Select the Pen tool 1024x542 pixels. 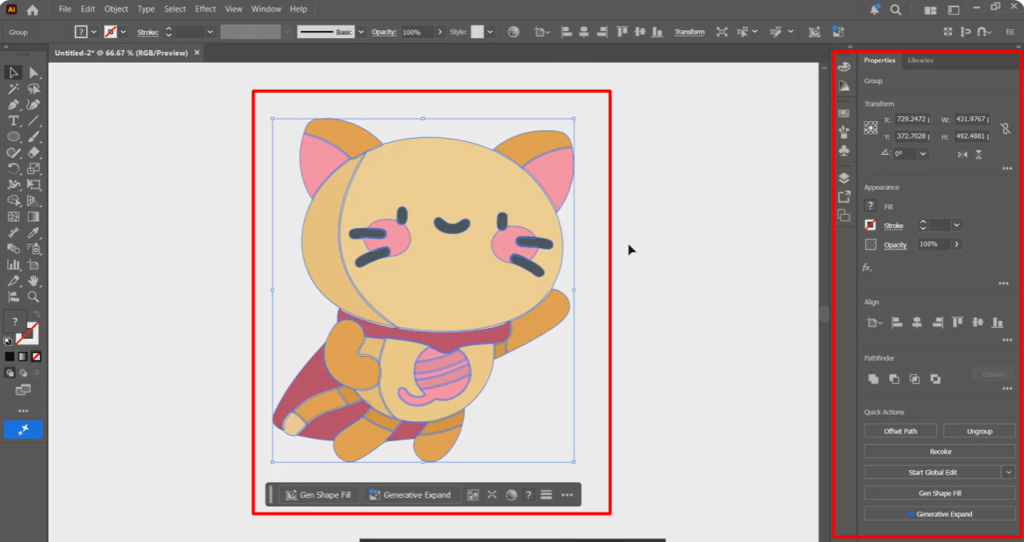click(x=13, y=104)
